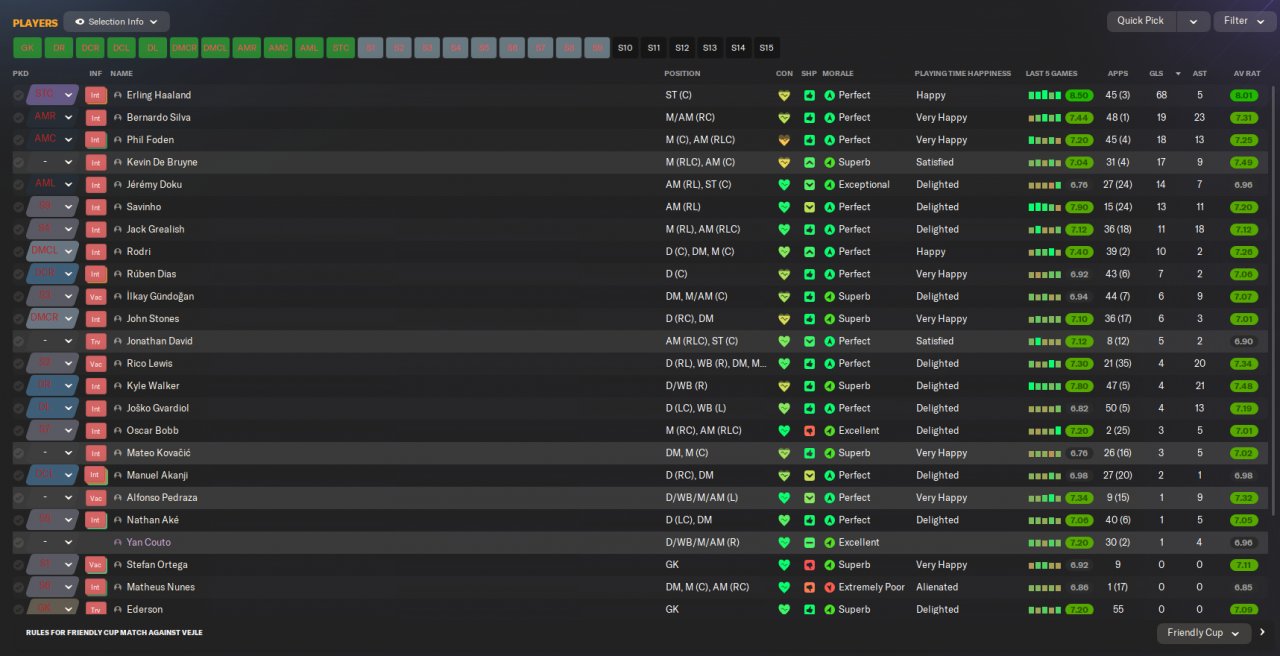Click Savinho's match sharpness icon

coord(809,207)
